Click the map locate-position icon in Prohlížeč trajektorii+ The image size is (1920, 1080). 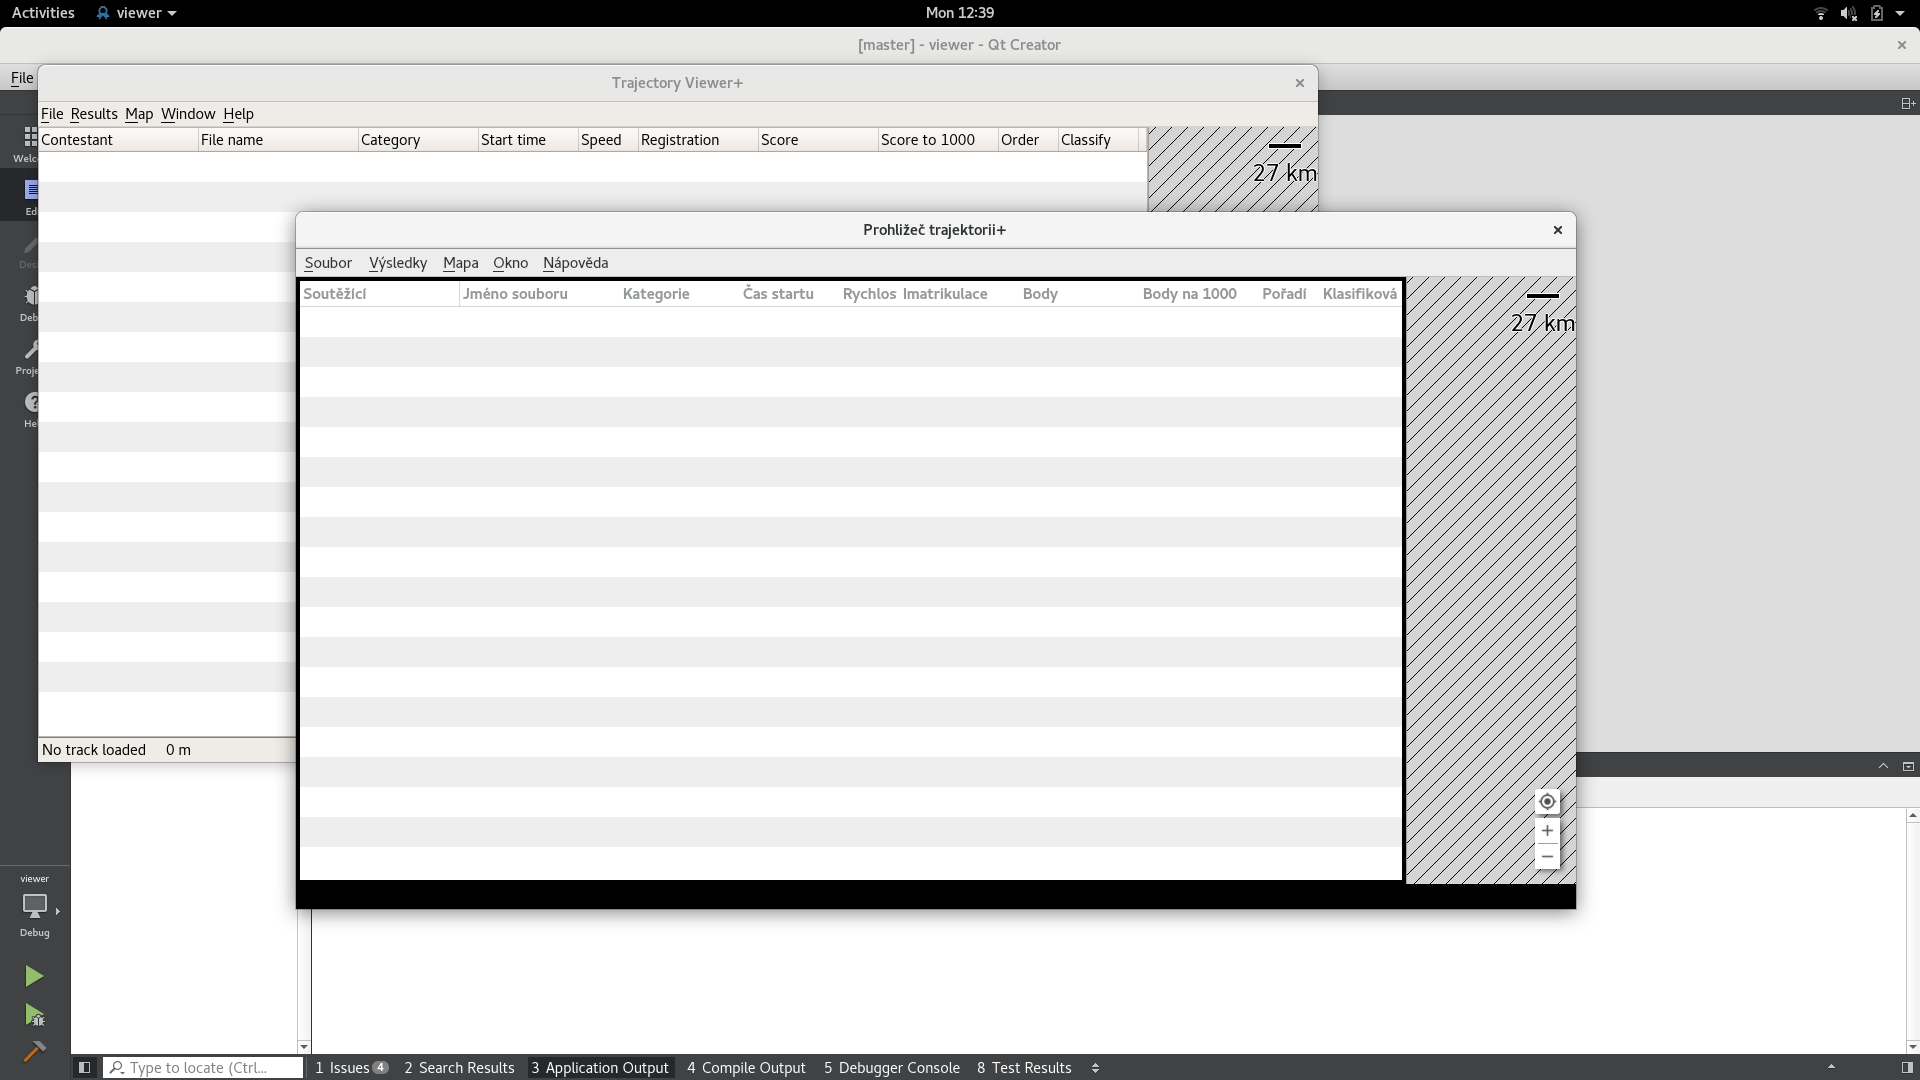[x=1547, y=802]
